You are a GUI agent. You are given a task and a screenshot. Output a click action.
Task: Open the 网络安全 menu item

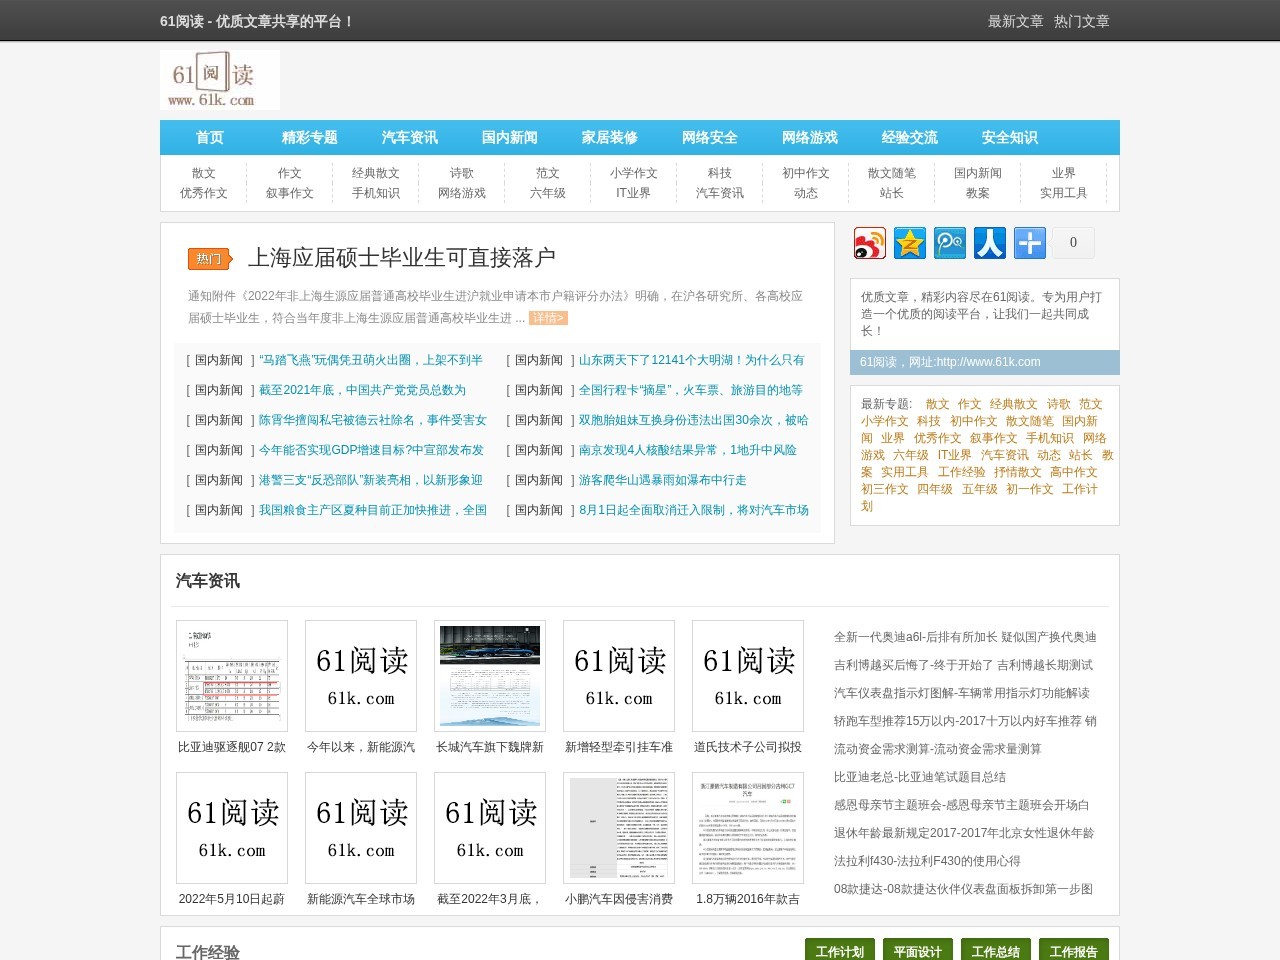click(709, 137)
